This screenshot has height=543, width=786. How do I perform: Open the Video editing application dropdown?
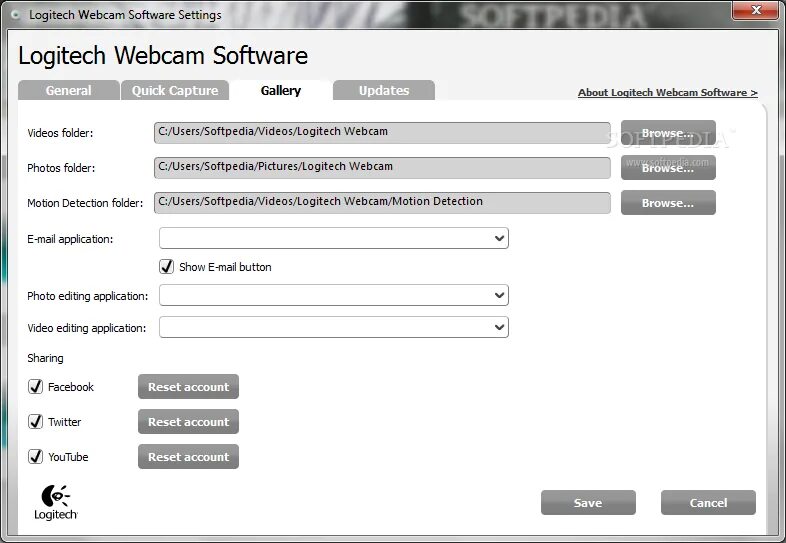(334, 327)
